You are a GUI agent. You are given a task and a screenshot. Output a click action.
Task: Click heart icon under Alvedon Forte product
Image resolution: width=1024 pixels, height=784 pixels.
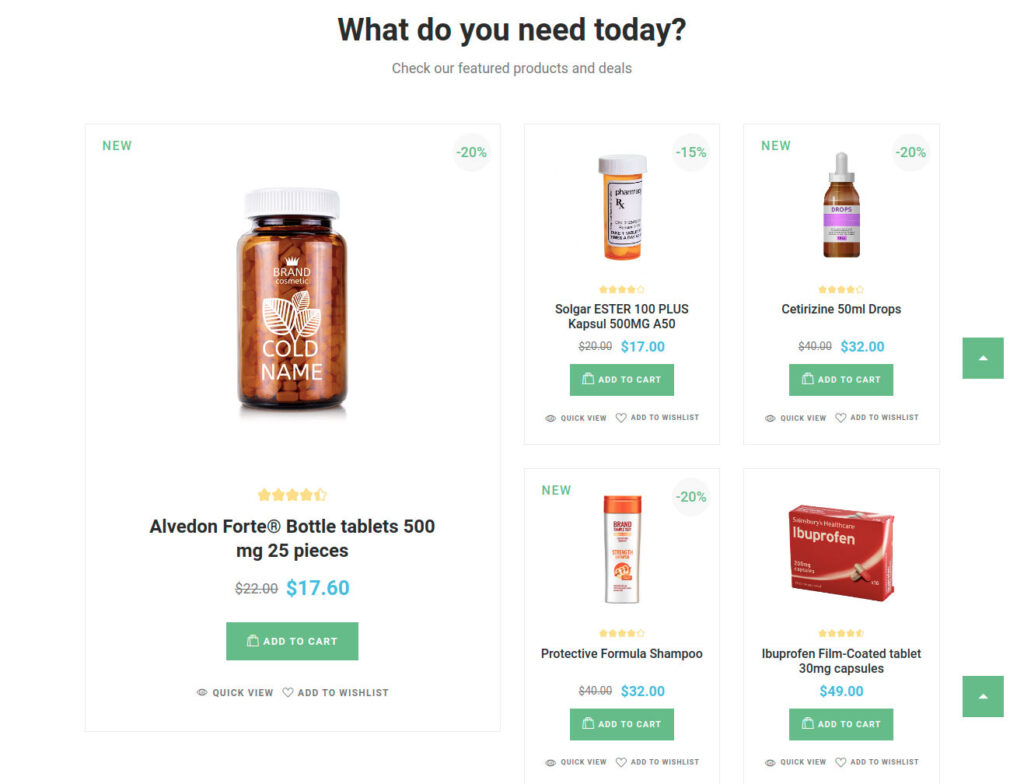click(288, 692)
